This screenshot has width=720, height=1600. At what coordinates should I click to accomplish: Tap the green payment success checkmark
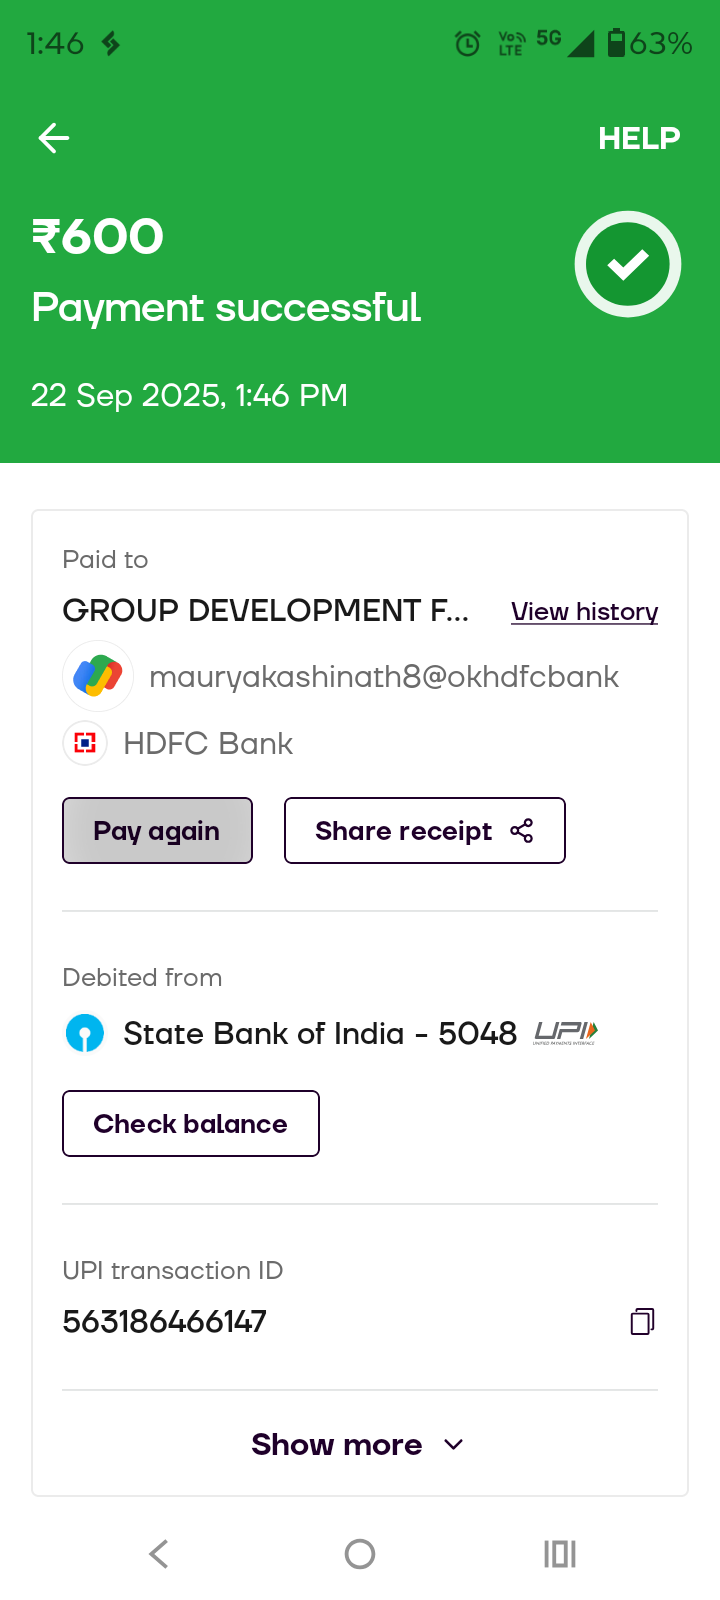point(628,264)
